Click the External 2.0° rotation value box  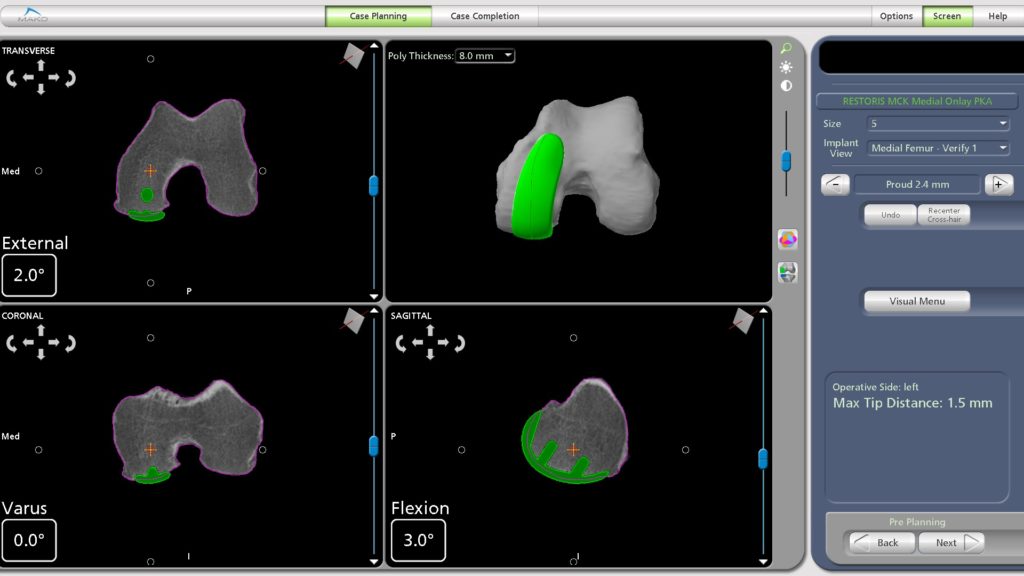[x=29, y=276]
